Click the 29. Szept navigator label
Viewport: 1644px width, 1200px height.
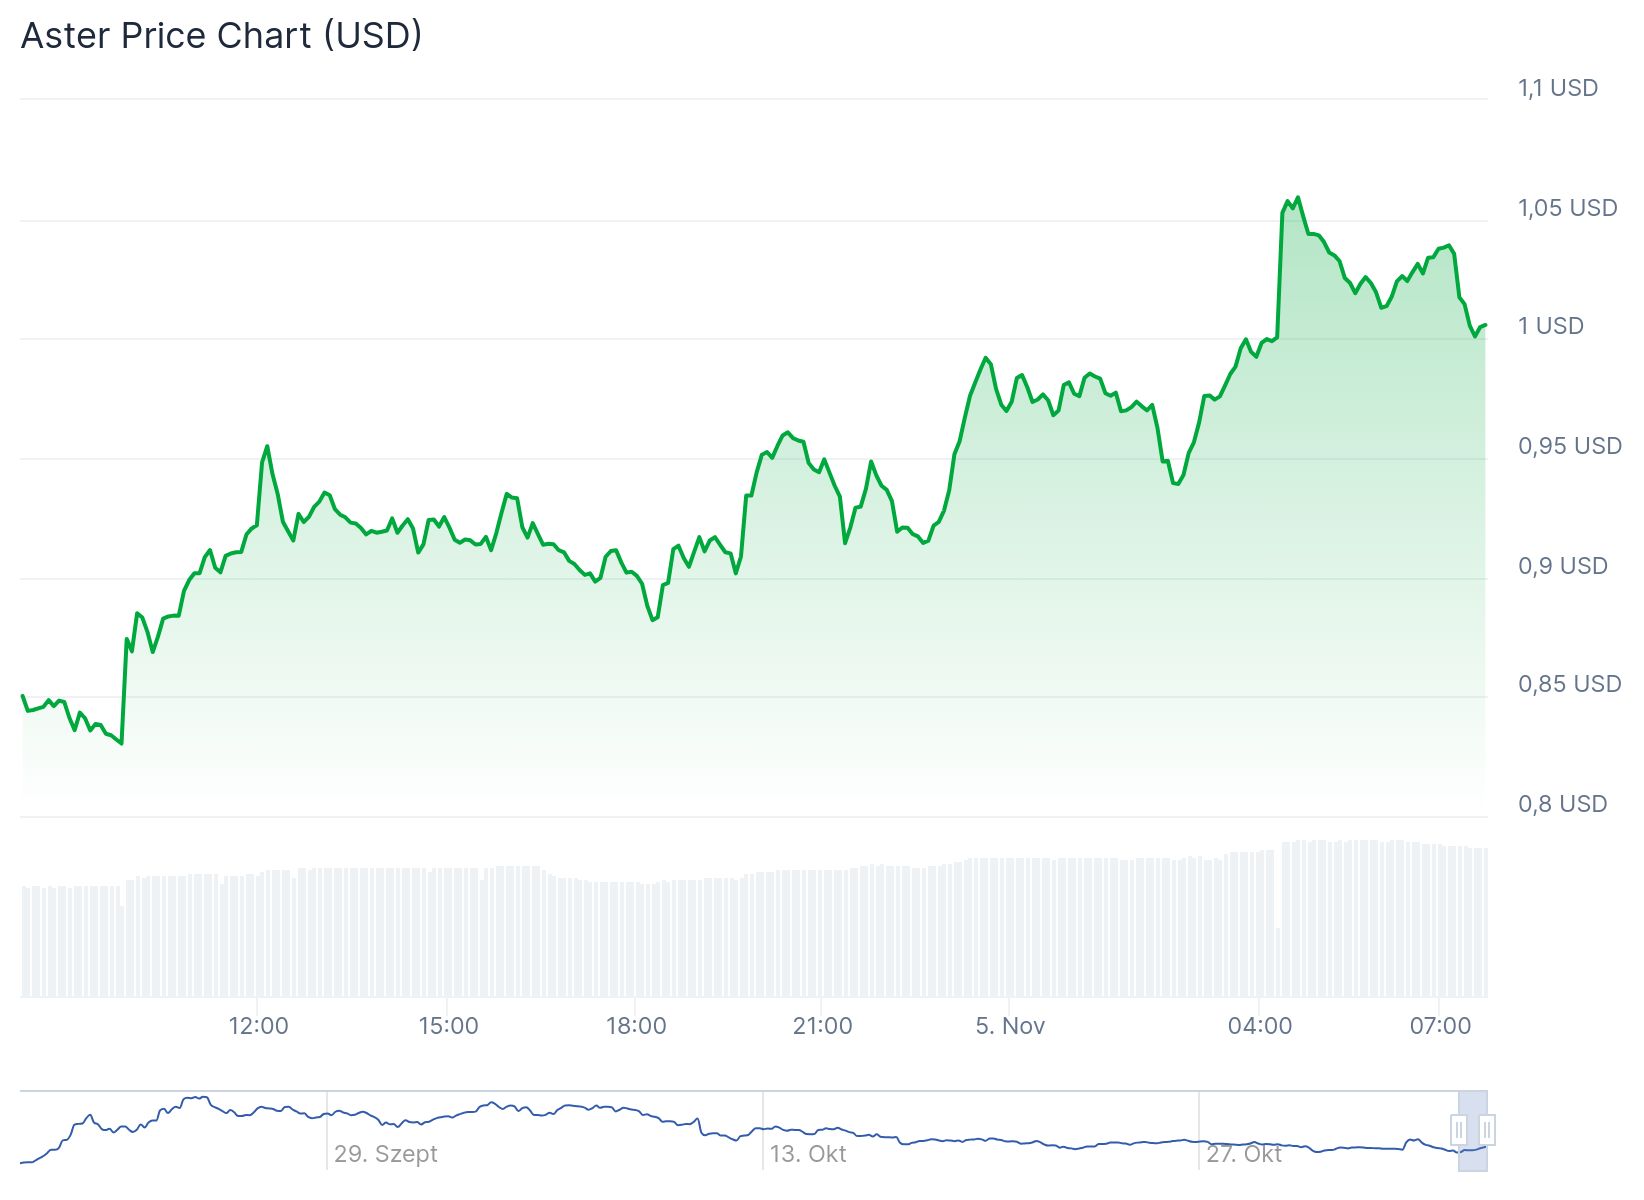click(385, 1154)
